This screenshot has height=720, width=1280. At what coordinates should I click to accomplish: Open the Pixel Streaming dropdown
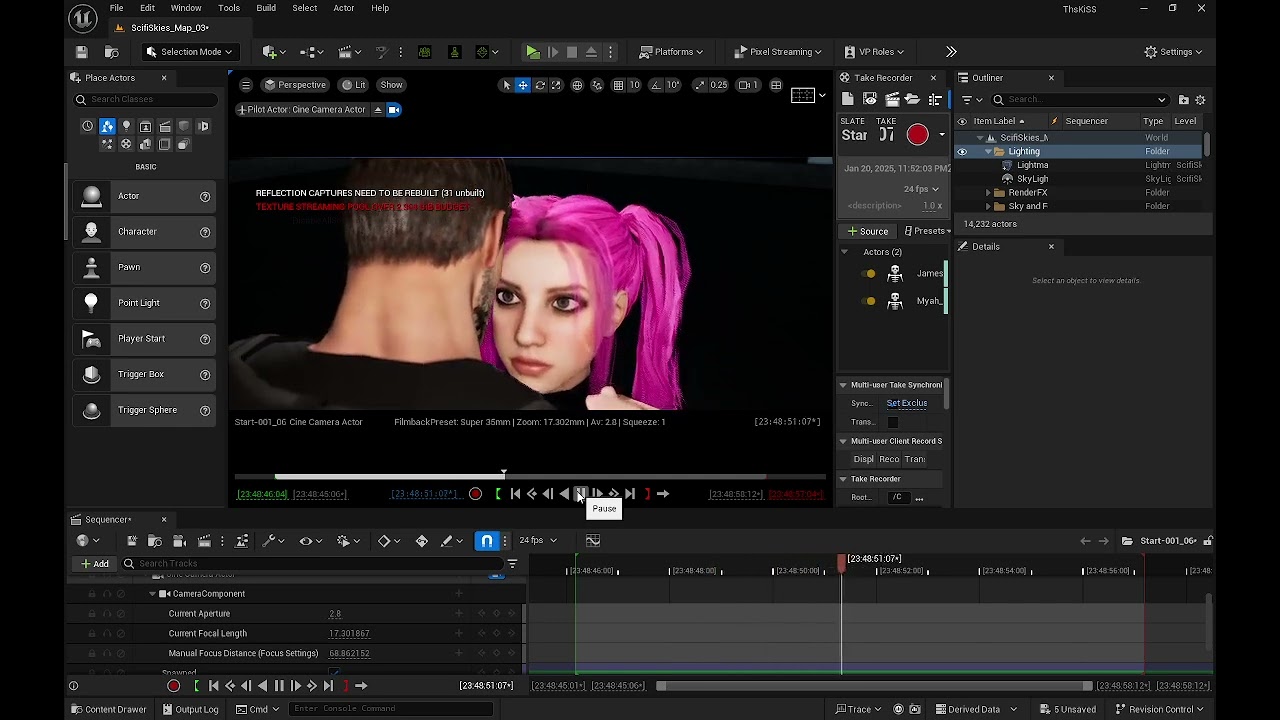click(x=777, y=52)
